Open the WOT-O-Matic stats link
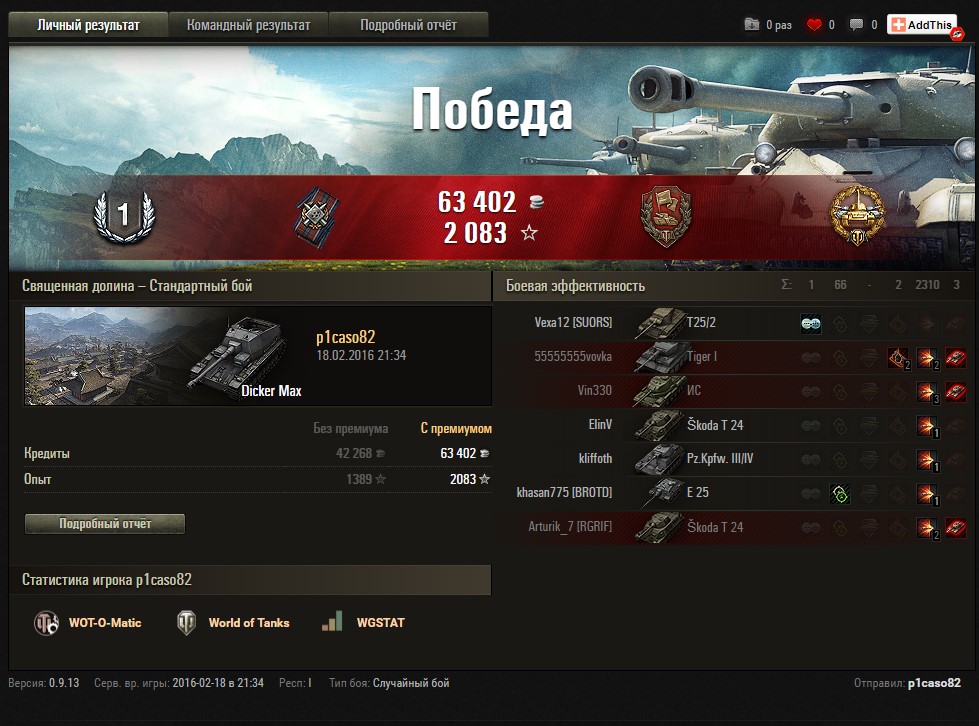The height and width of the screenshot is (726, 979). (88, 622)
